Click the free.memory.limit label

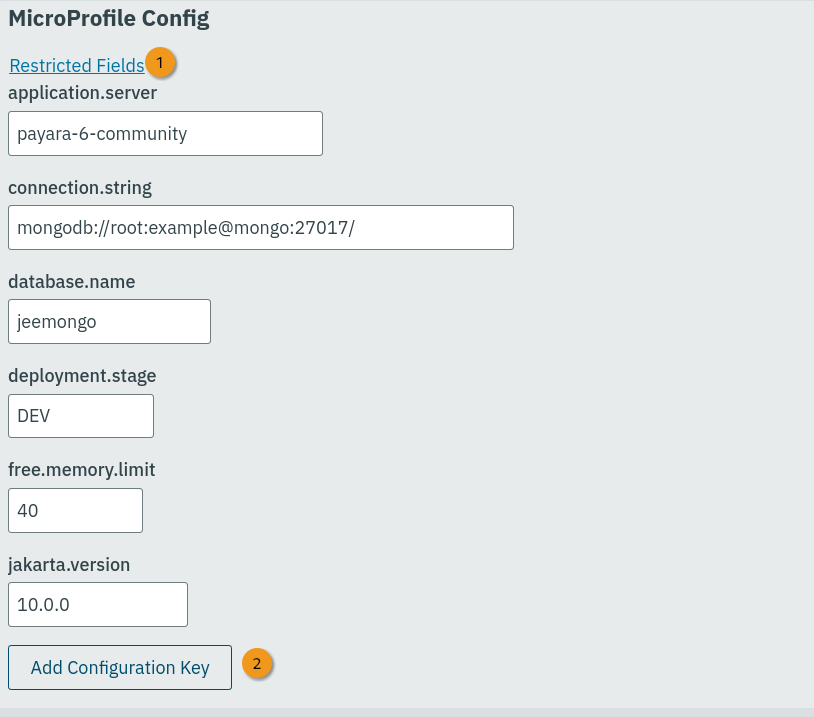click(82, 470)
